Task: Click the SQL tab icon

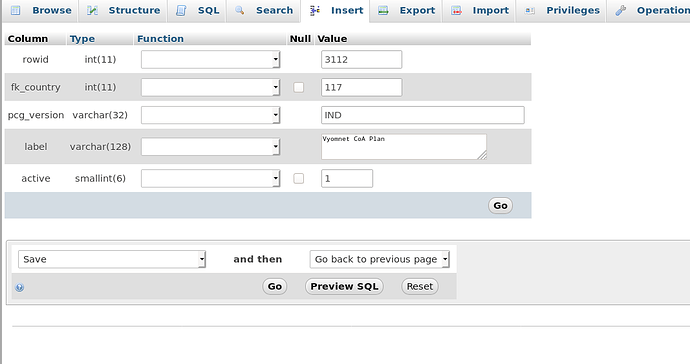Action: (181, 10)
